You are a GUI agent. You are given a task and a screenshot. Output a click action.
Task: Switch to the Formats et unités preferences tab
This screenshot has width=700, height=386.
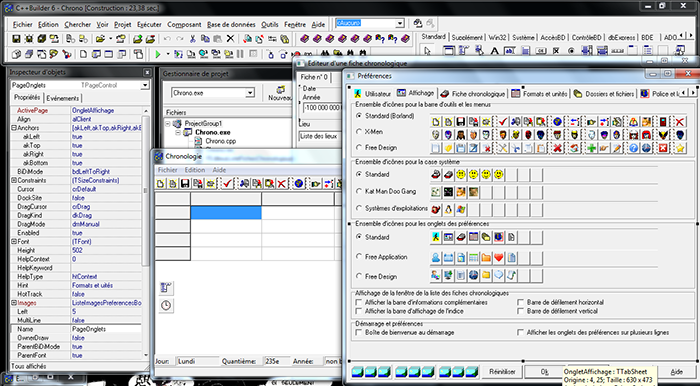coord(539,94)
